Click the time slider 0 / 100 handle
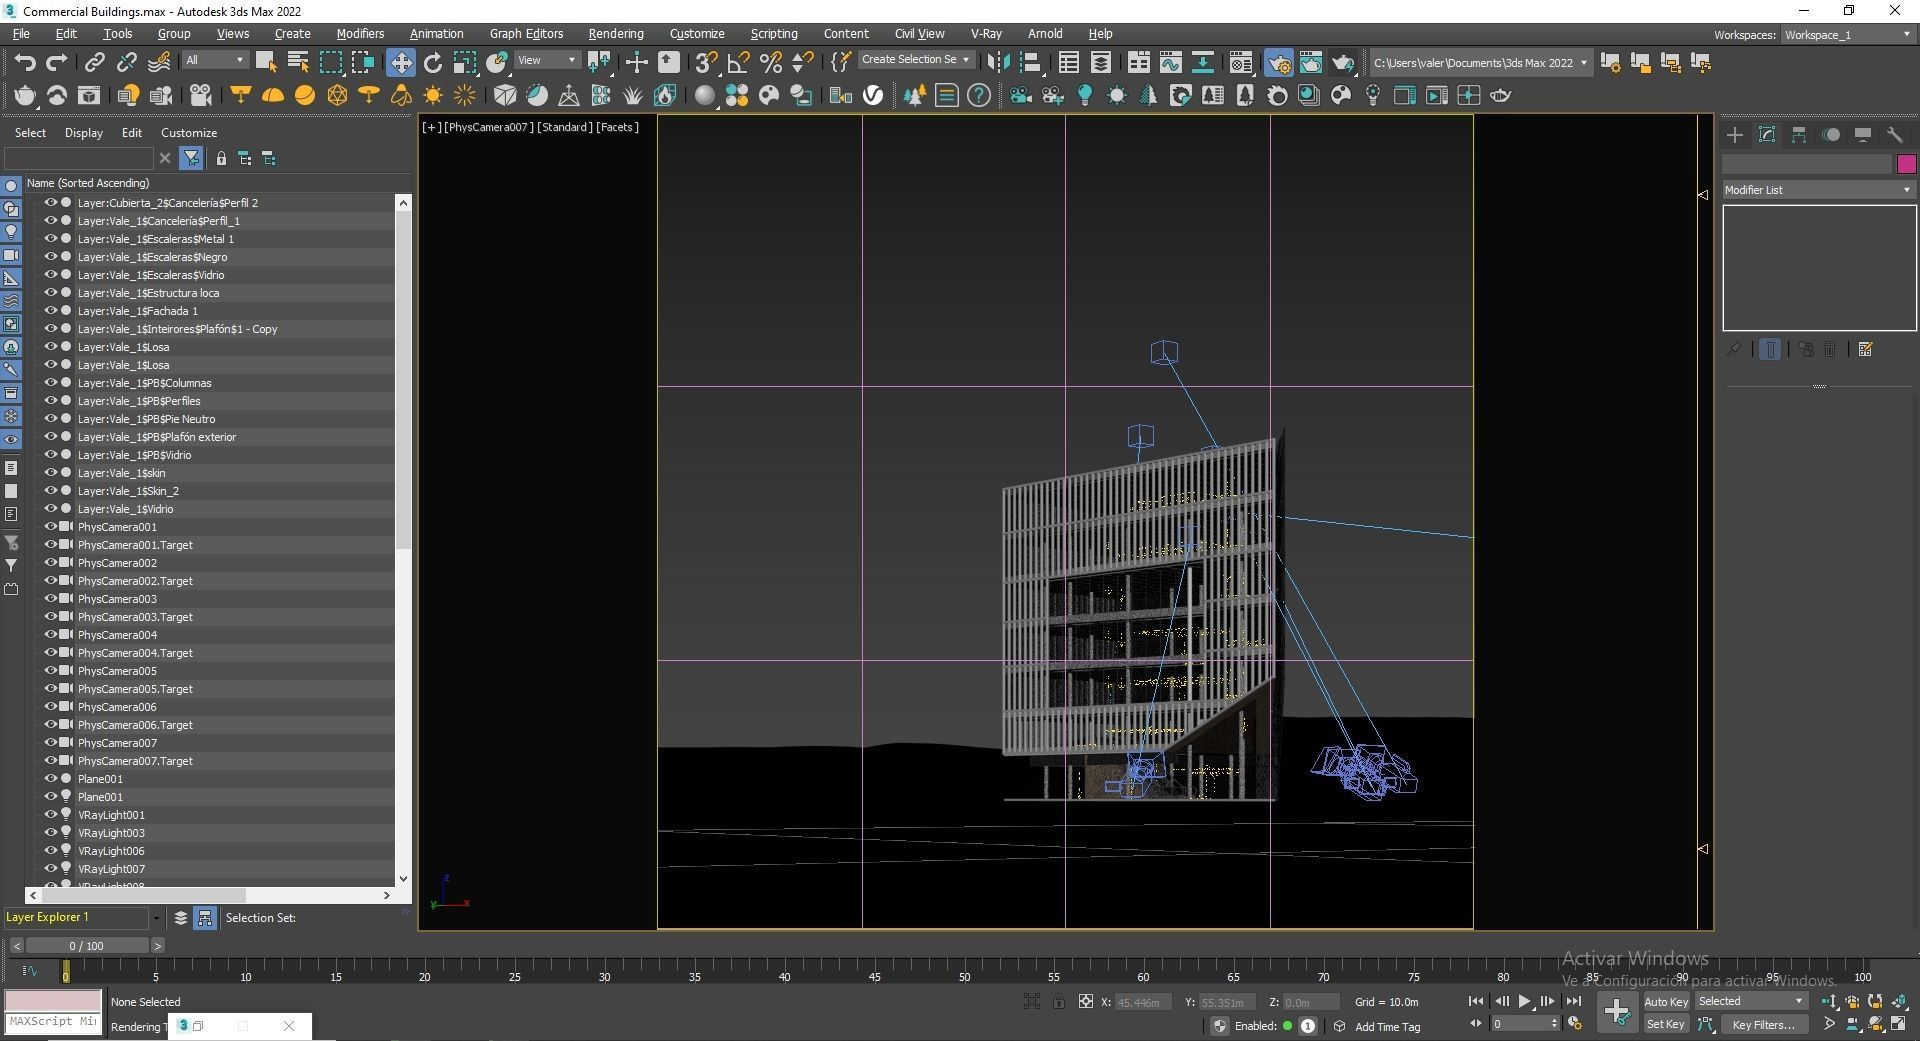Image resolution: width=1920 pixels, height=1041 pixels. 87,945
